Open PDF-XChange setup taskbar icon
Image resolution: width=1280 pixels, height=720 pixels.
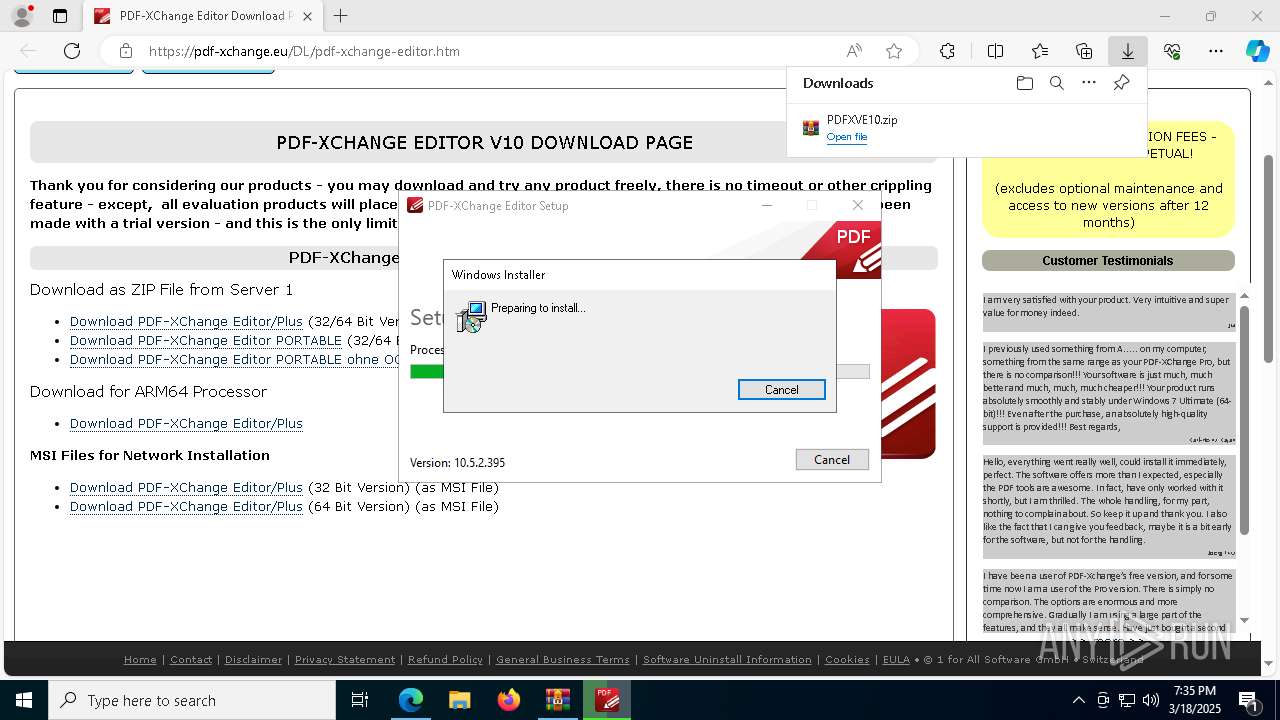[x=607, y=700]
